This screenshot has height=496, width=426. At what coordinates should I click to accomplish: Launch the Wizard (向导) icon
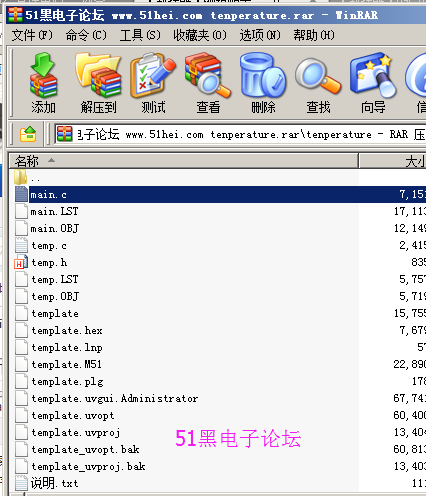[373, 83]
